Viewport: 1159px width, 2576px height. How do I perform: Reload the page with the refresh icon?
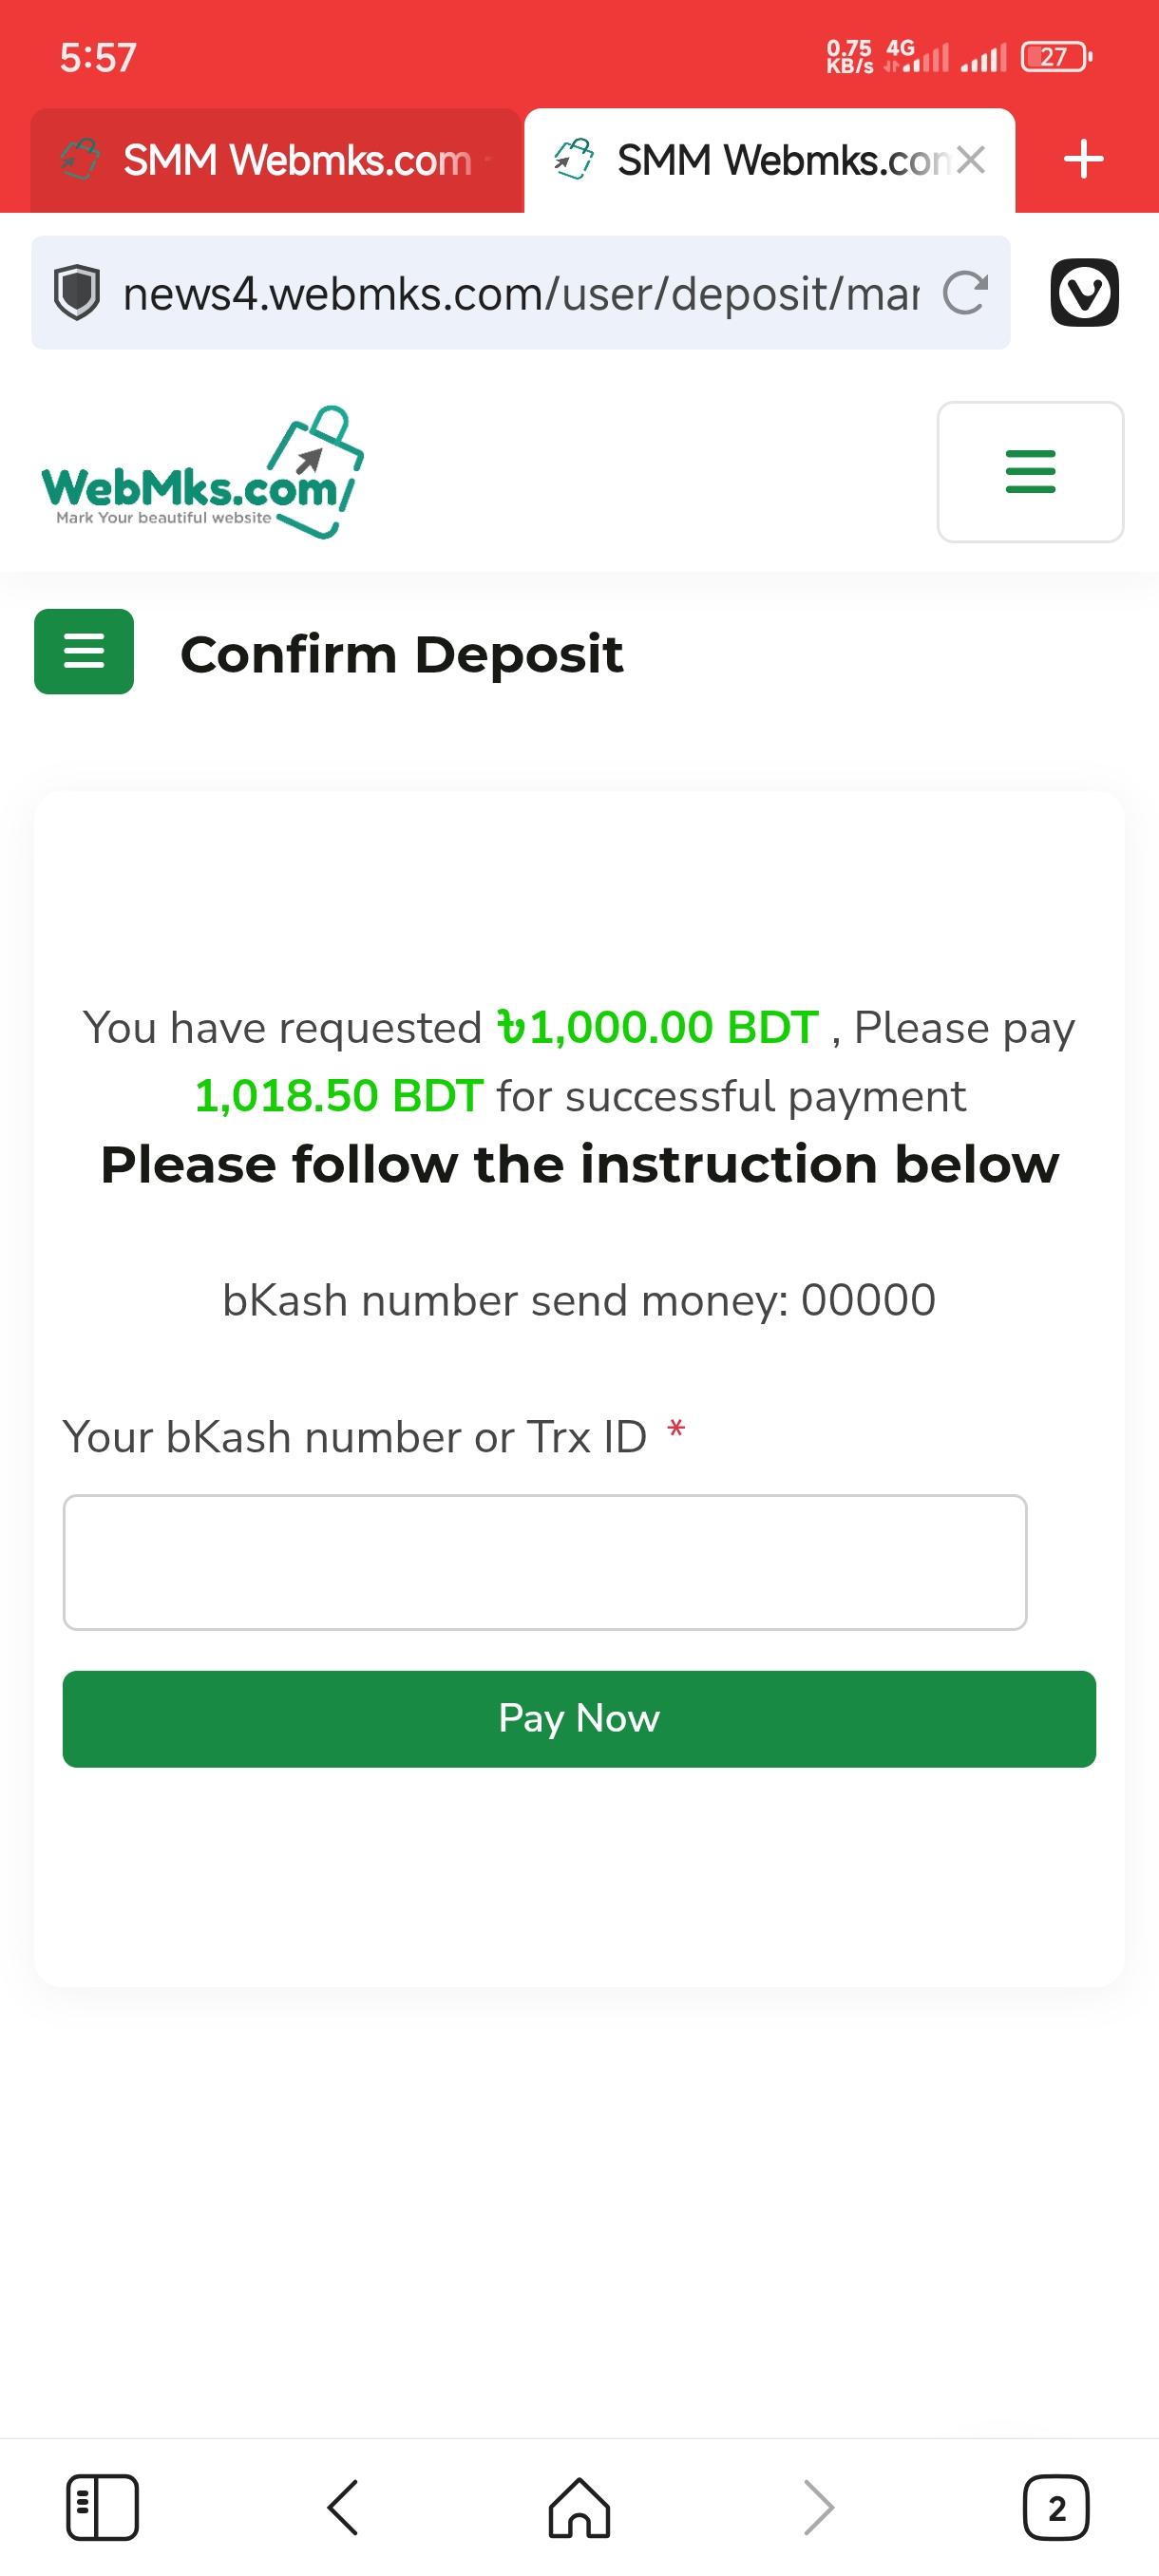coord(965,293)
